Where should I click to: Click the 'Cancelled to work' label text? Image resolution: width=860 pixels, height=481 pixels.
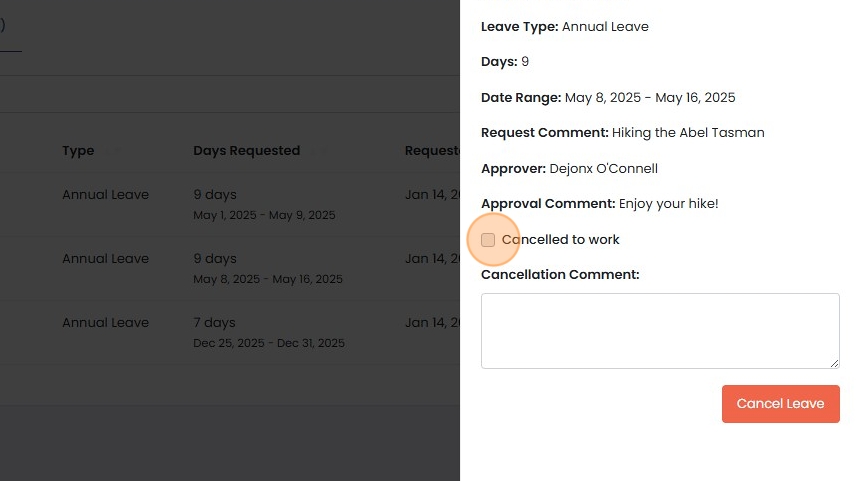560,240
